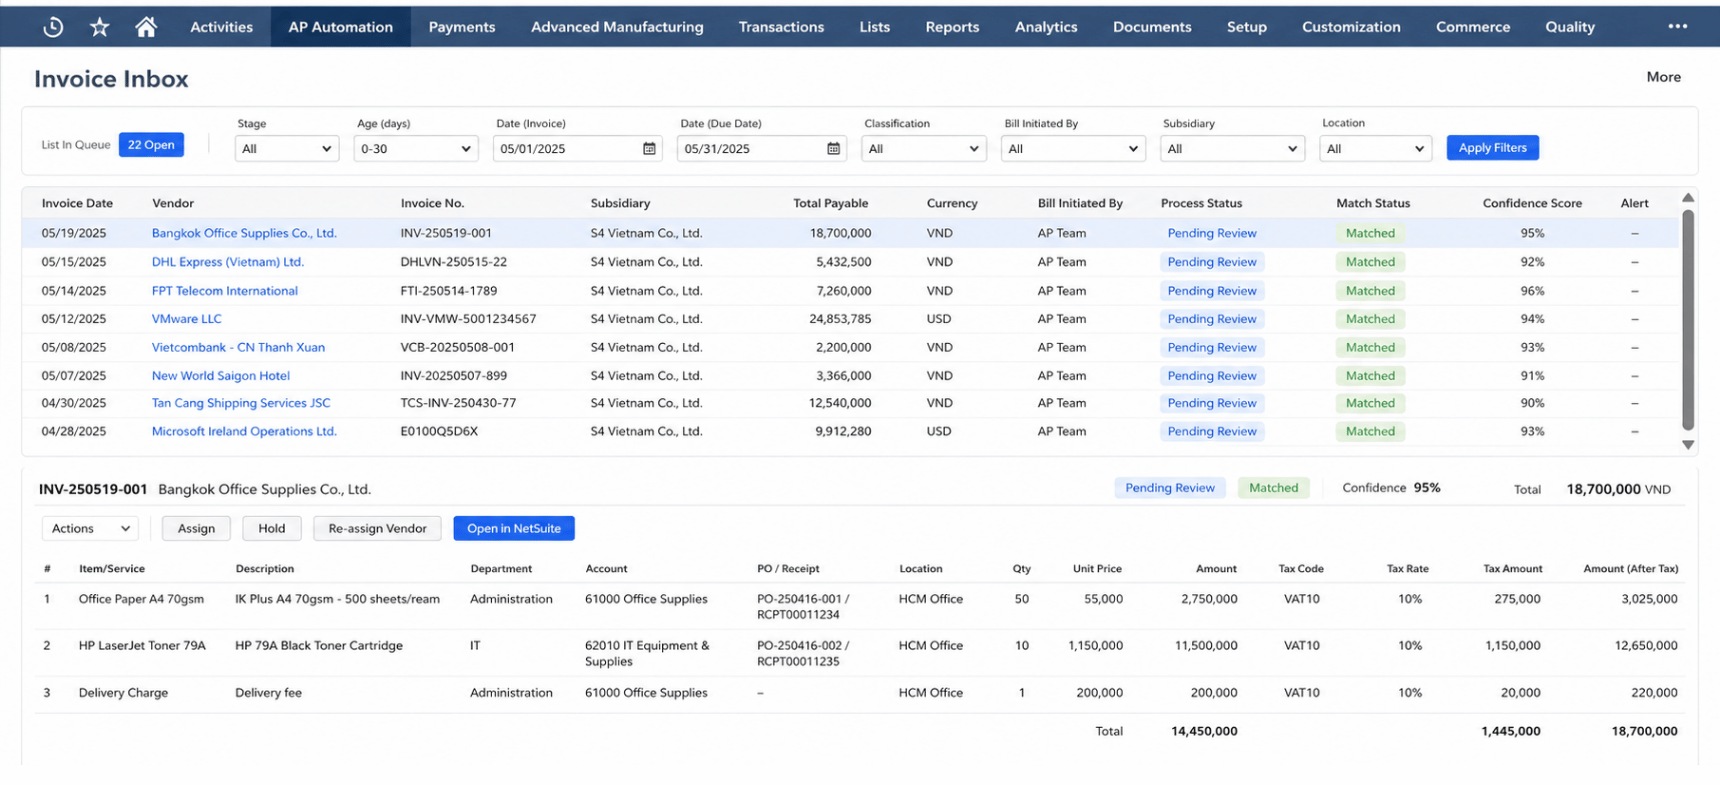1720x785 pixels.
Task: Select the AP Automation menu
Action: [341, 27]
